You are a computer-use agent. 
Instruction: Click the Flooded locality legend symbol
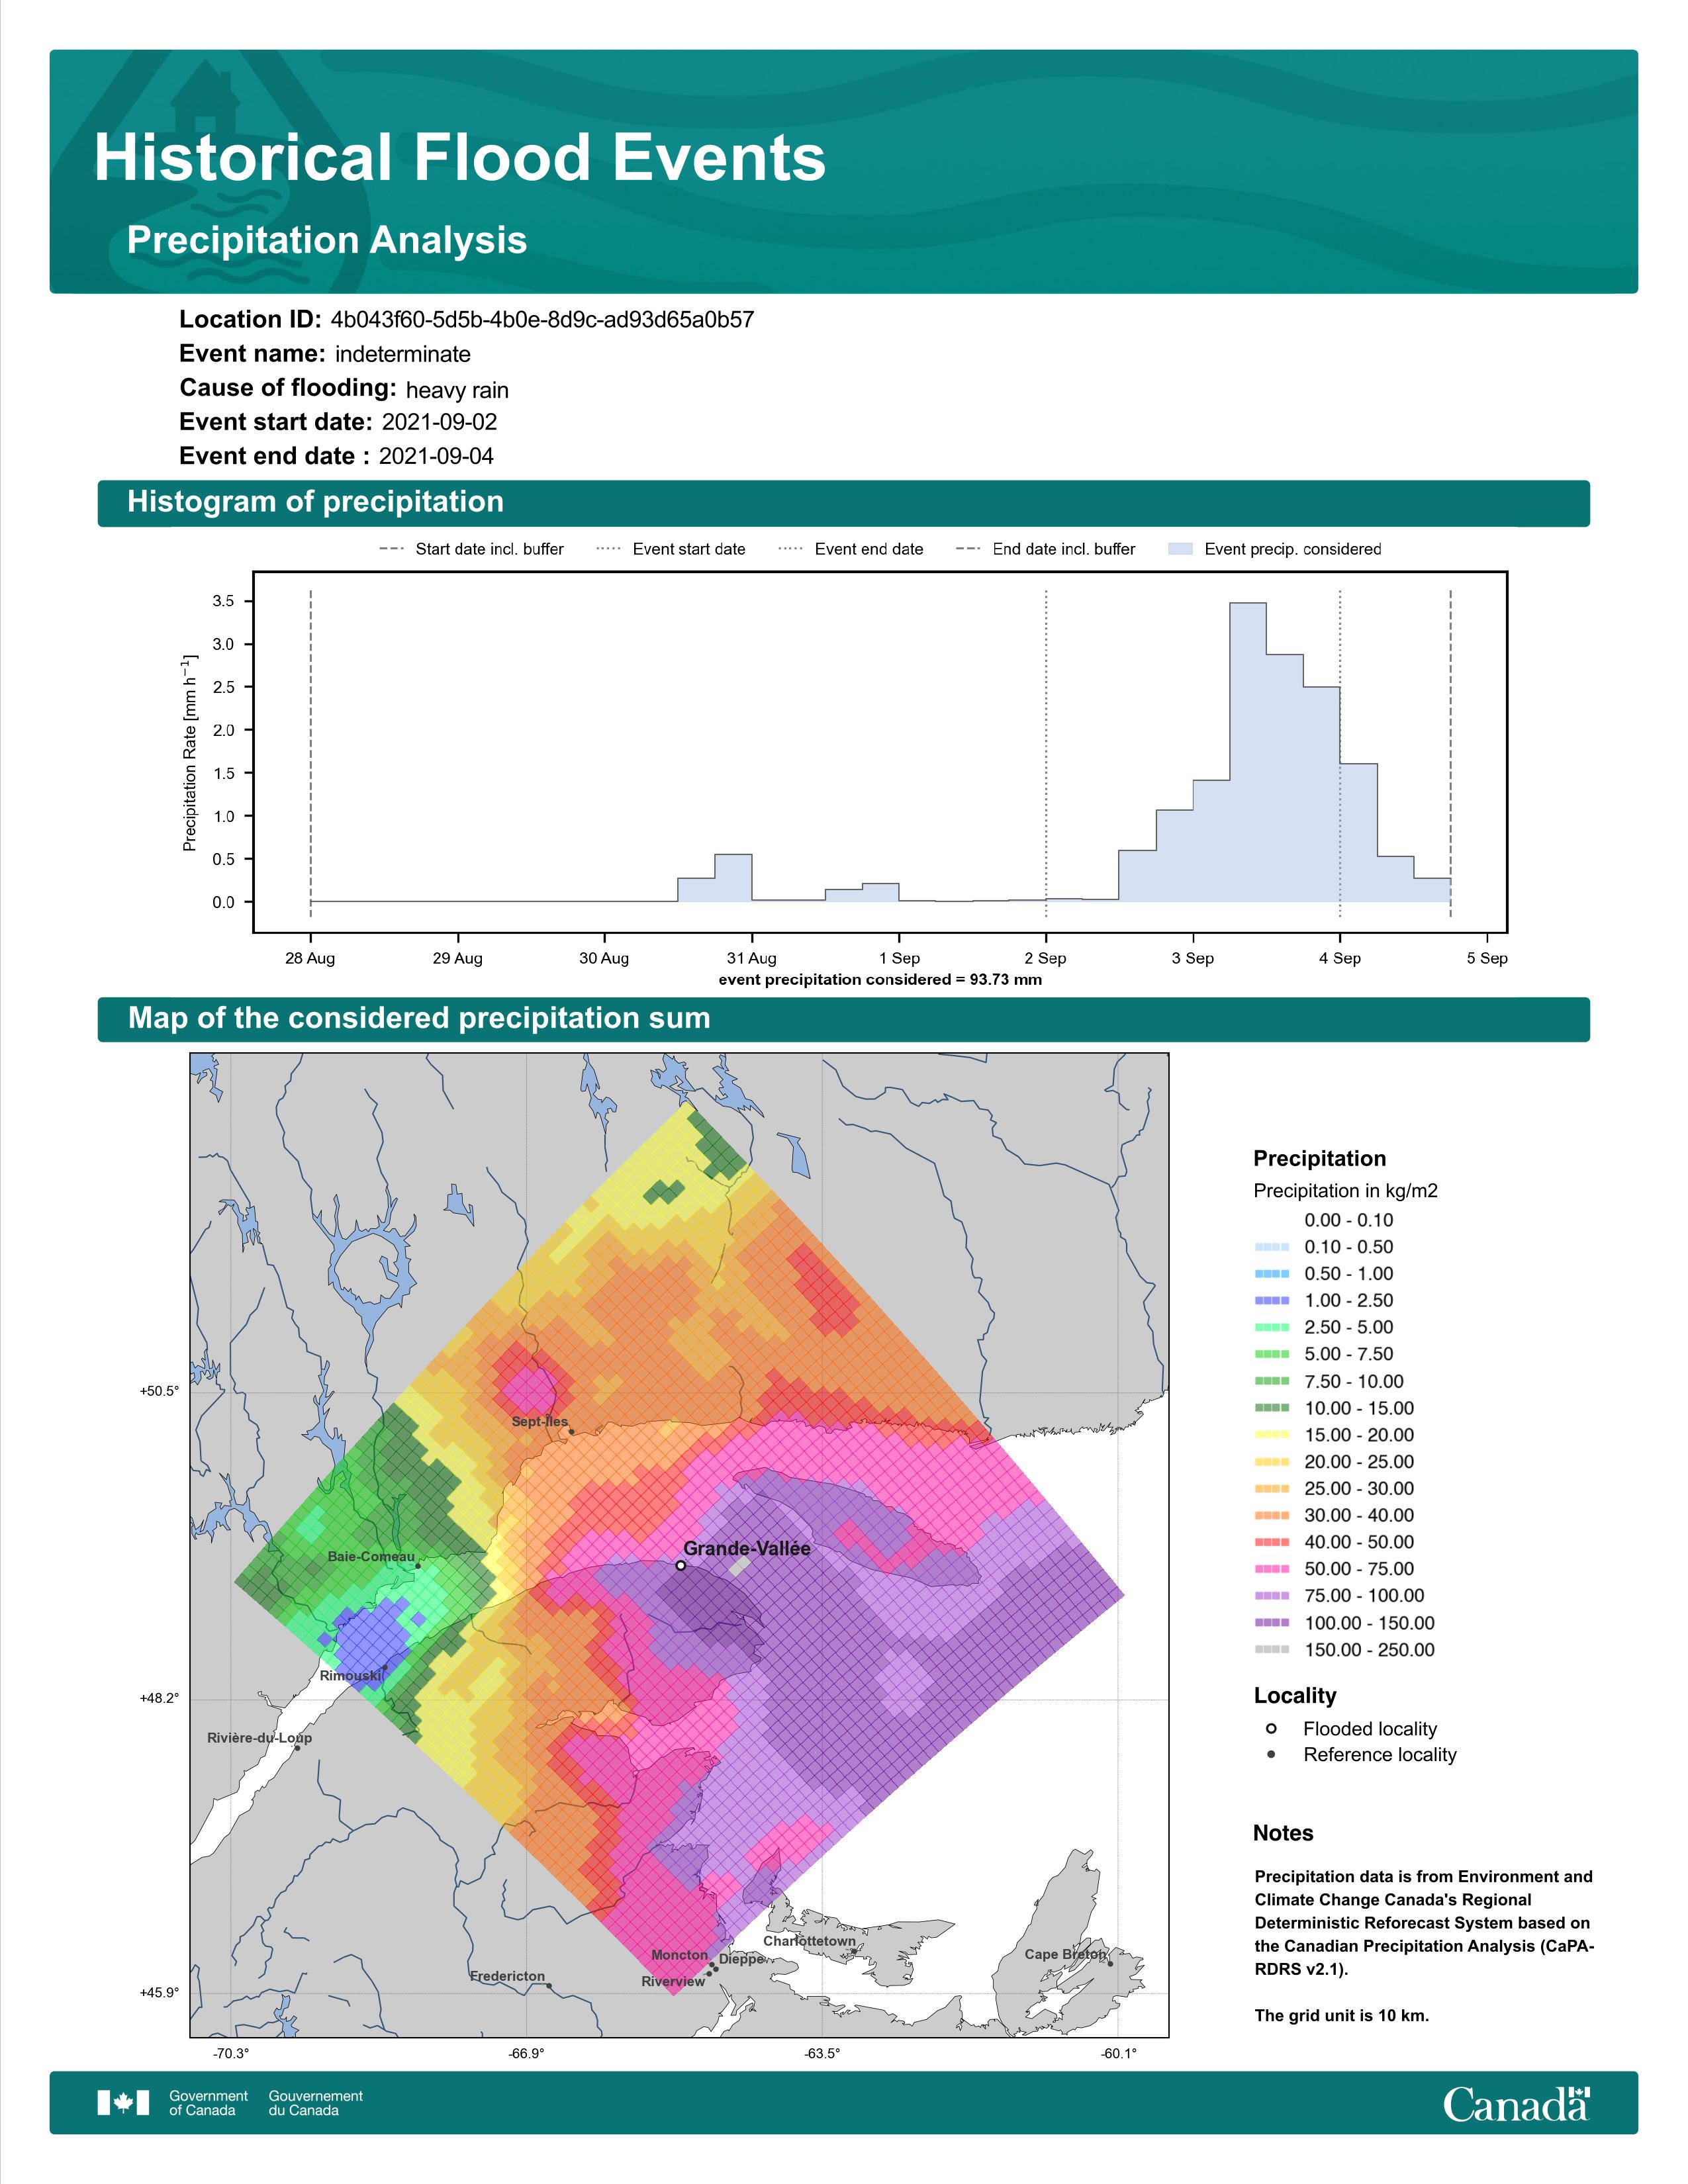coord(1271,1729)
